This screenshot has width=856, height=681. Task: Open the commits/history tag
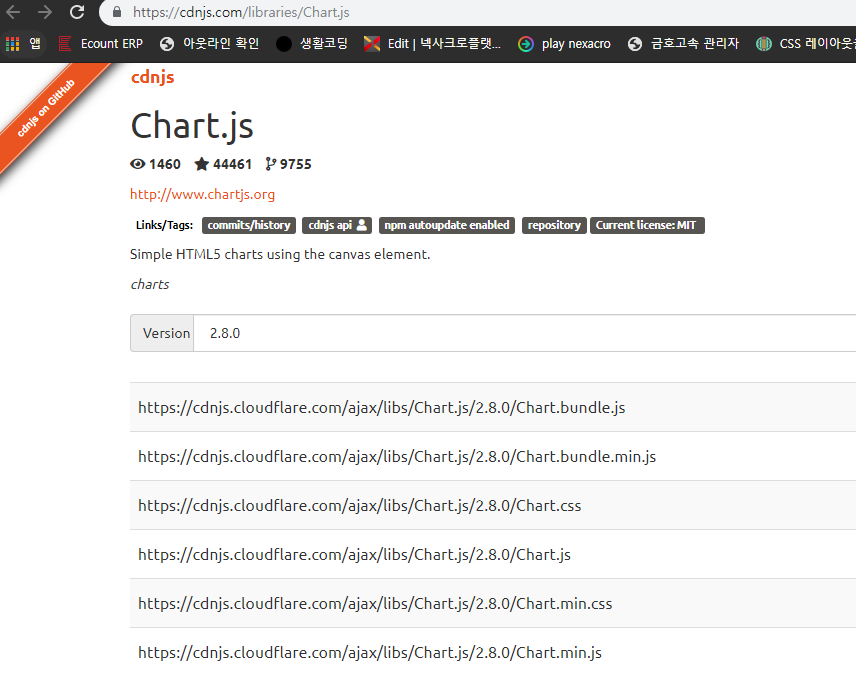coord(249,226)
